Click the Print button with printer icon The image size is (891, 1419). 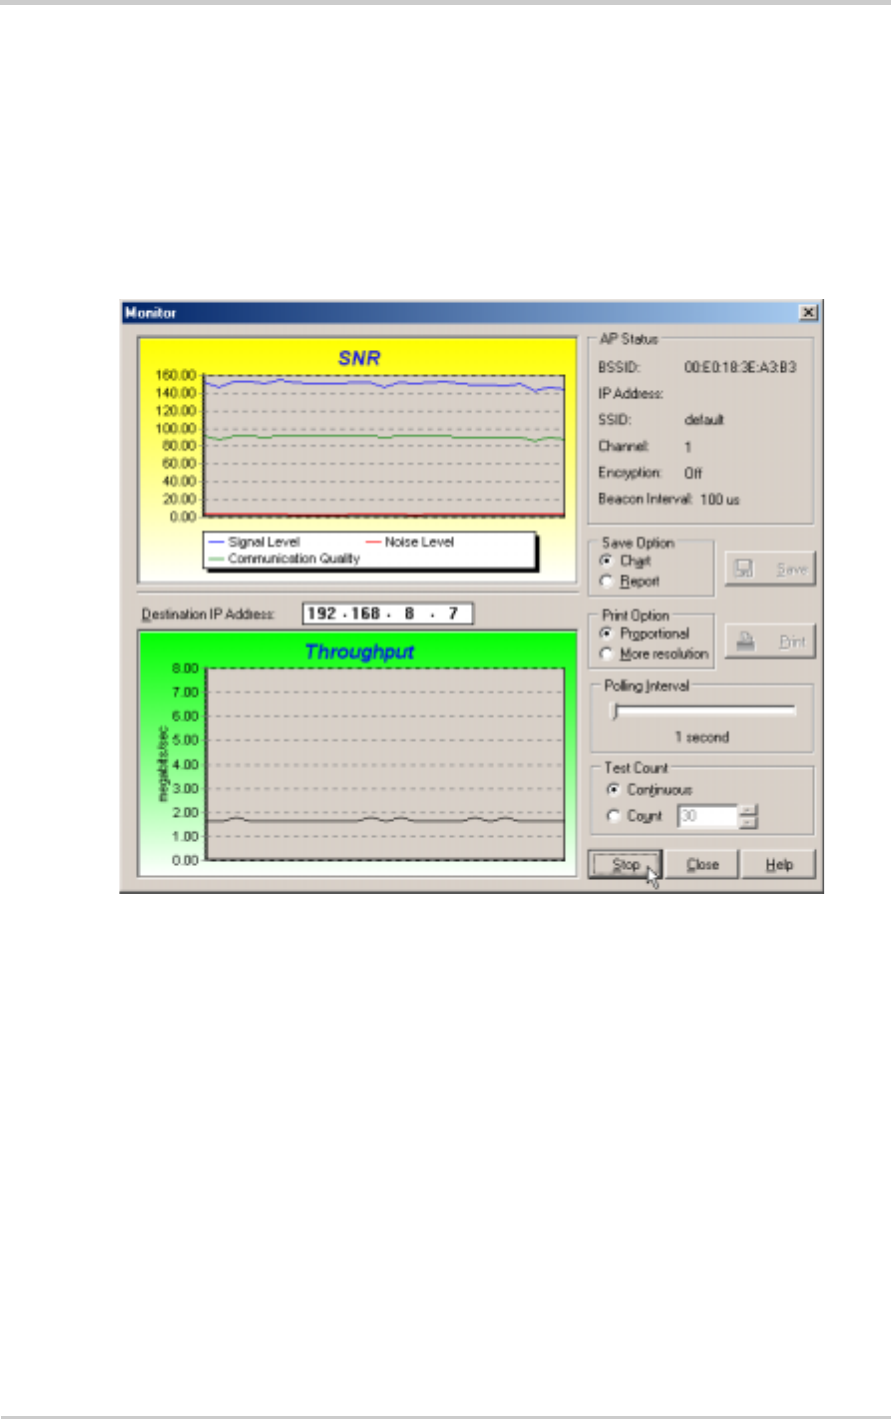pos(770,641)
